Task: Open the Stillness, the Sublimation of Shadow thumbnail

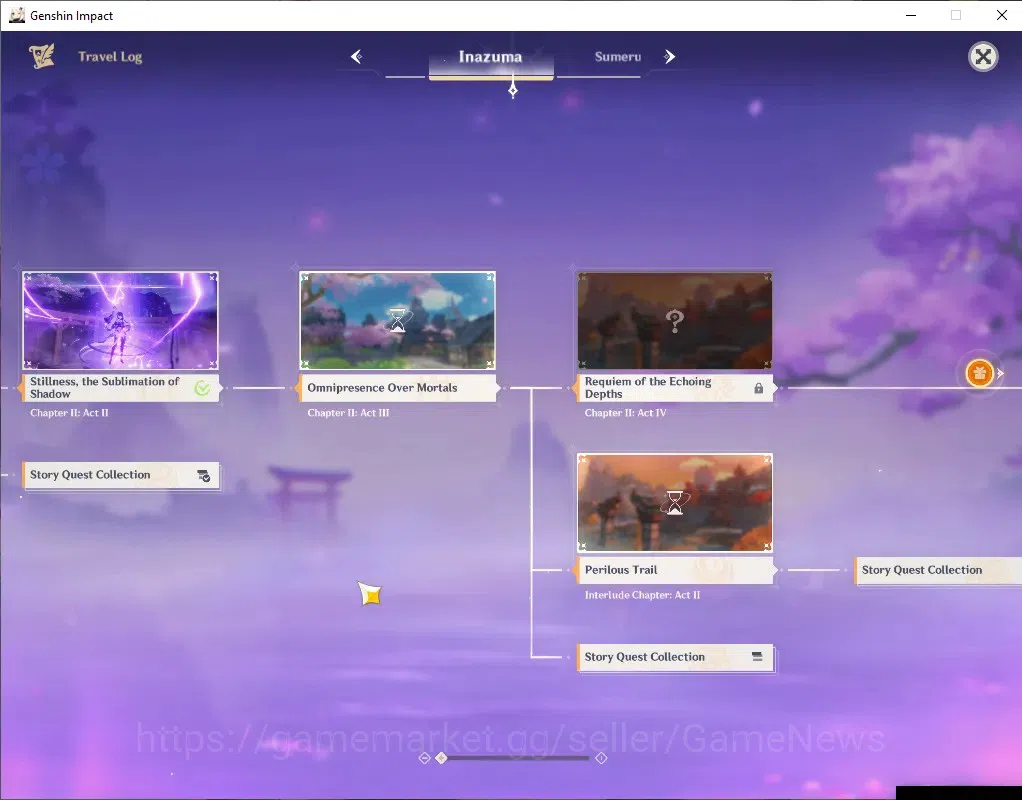Action: (121, 320)
